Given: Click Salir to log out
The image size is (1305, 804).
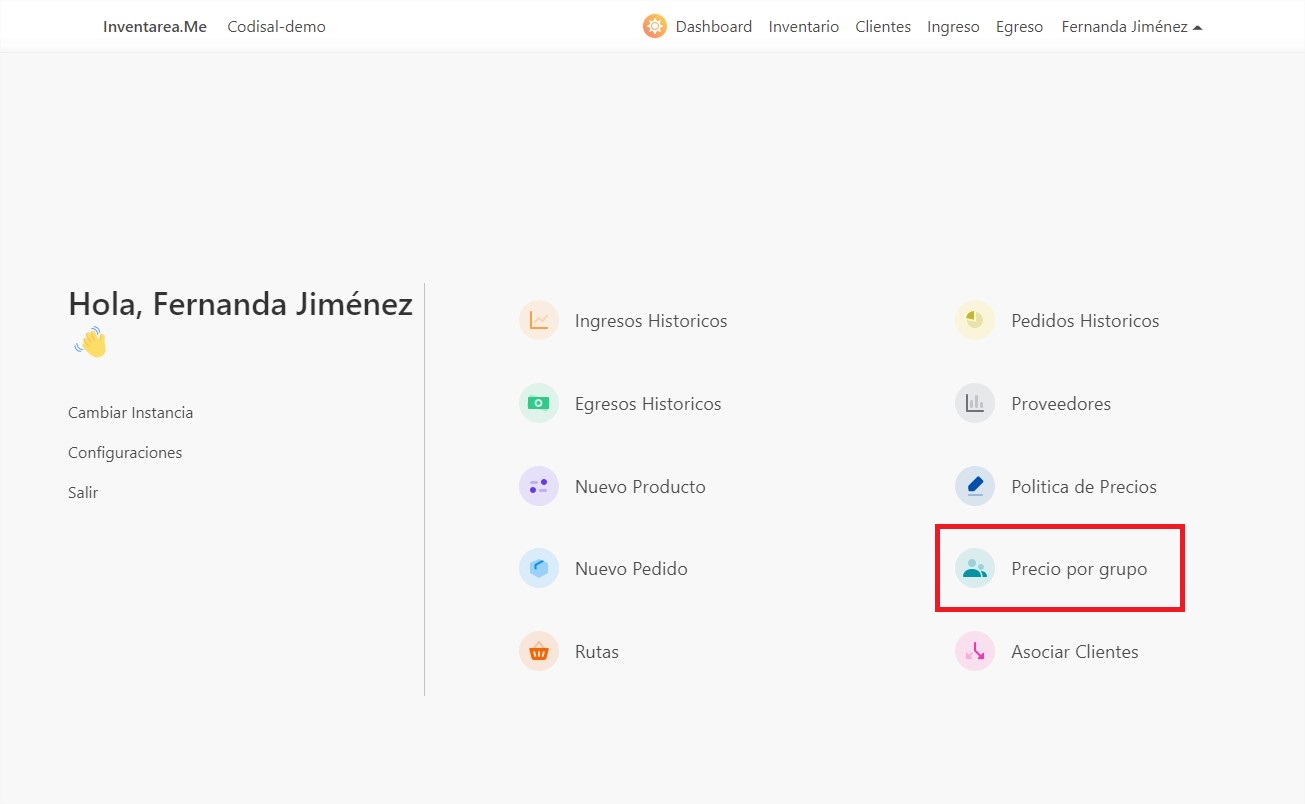Looking at the screenshot, I should coord(83,492).
